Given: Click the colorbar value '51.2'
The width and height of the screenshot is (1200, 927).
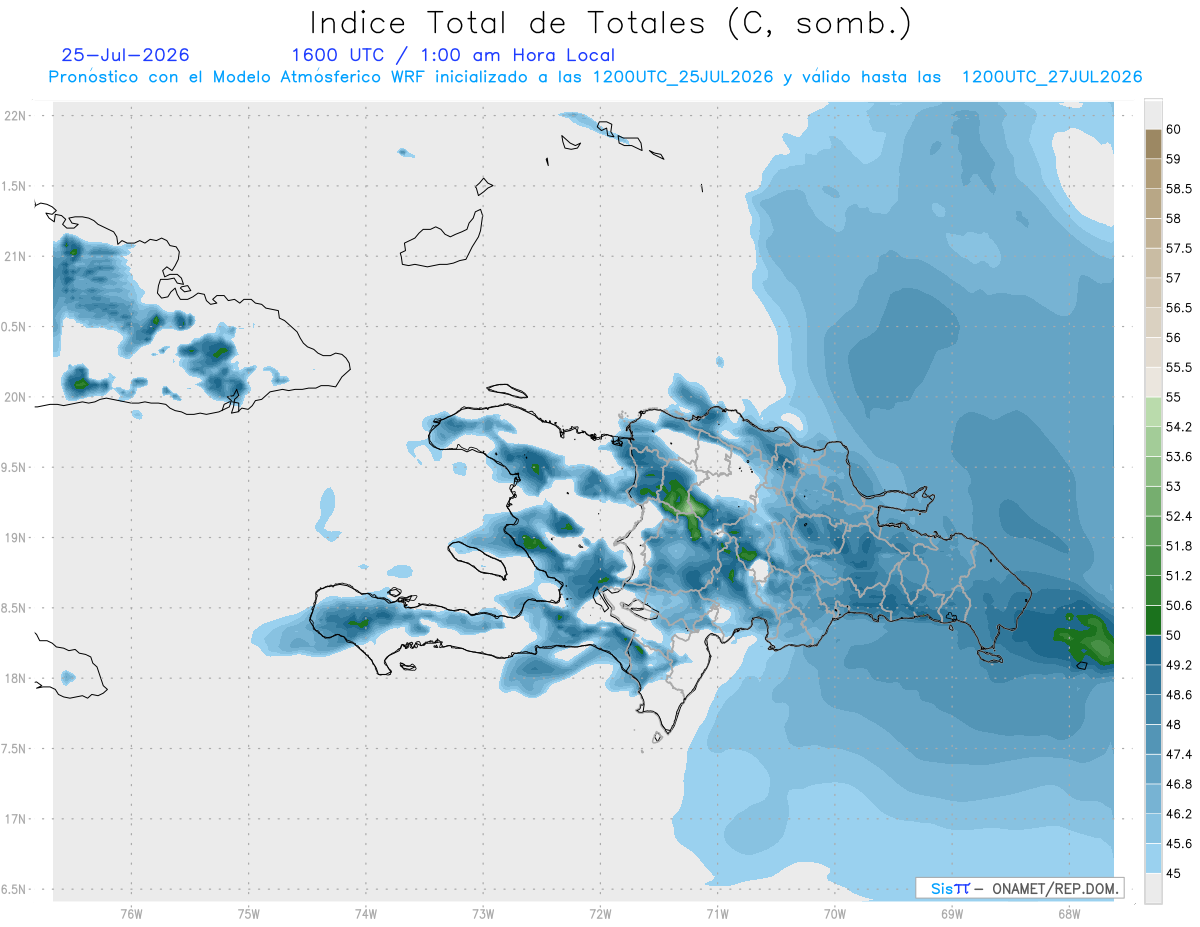Looking at the screenshot, I should tap(1178, 576).
